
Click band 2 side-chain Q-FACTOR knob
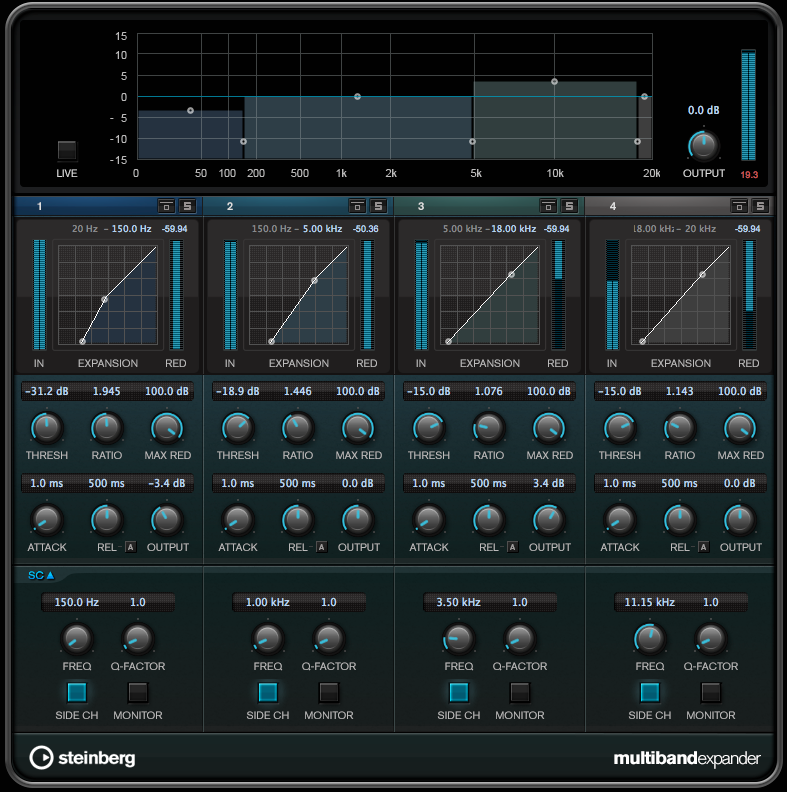click(329, 639)
